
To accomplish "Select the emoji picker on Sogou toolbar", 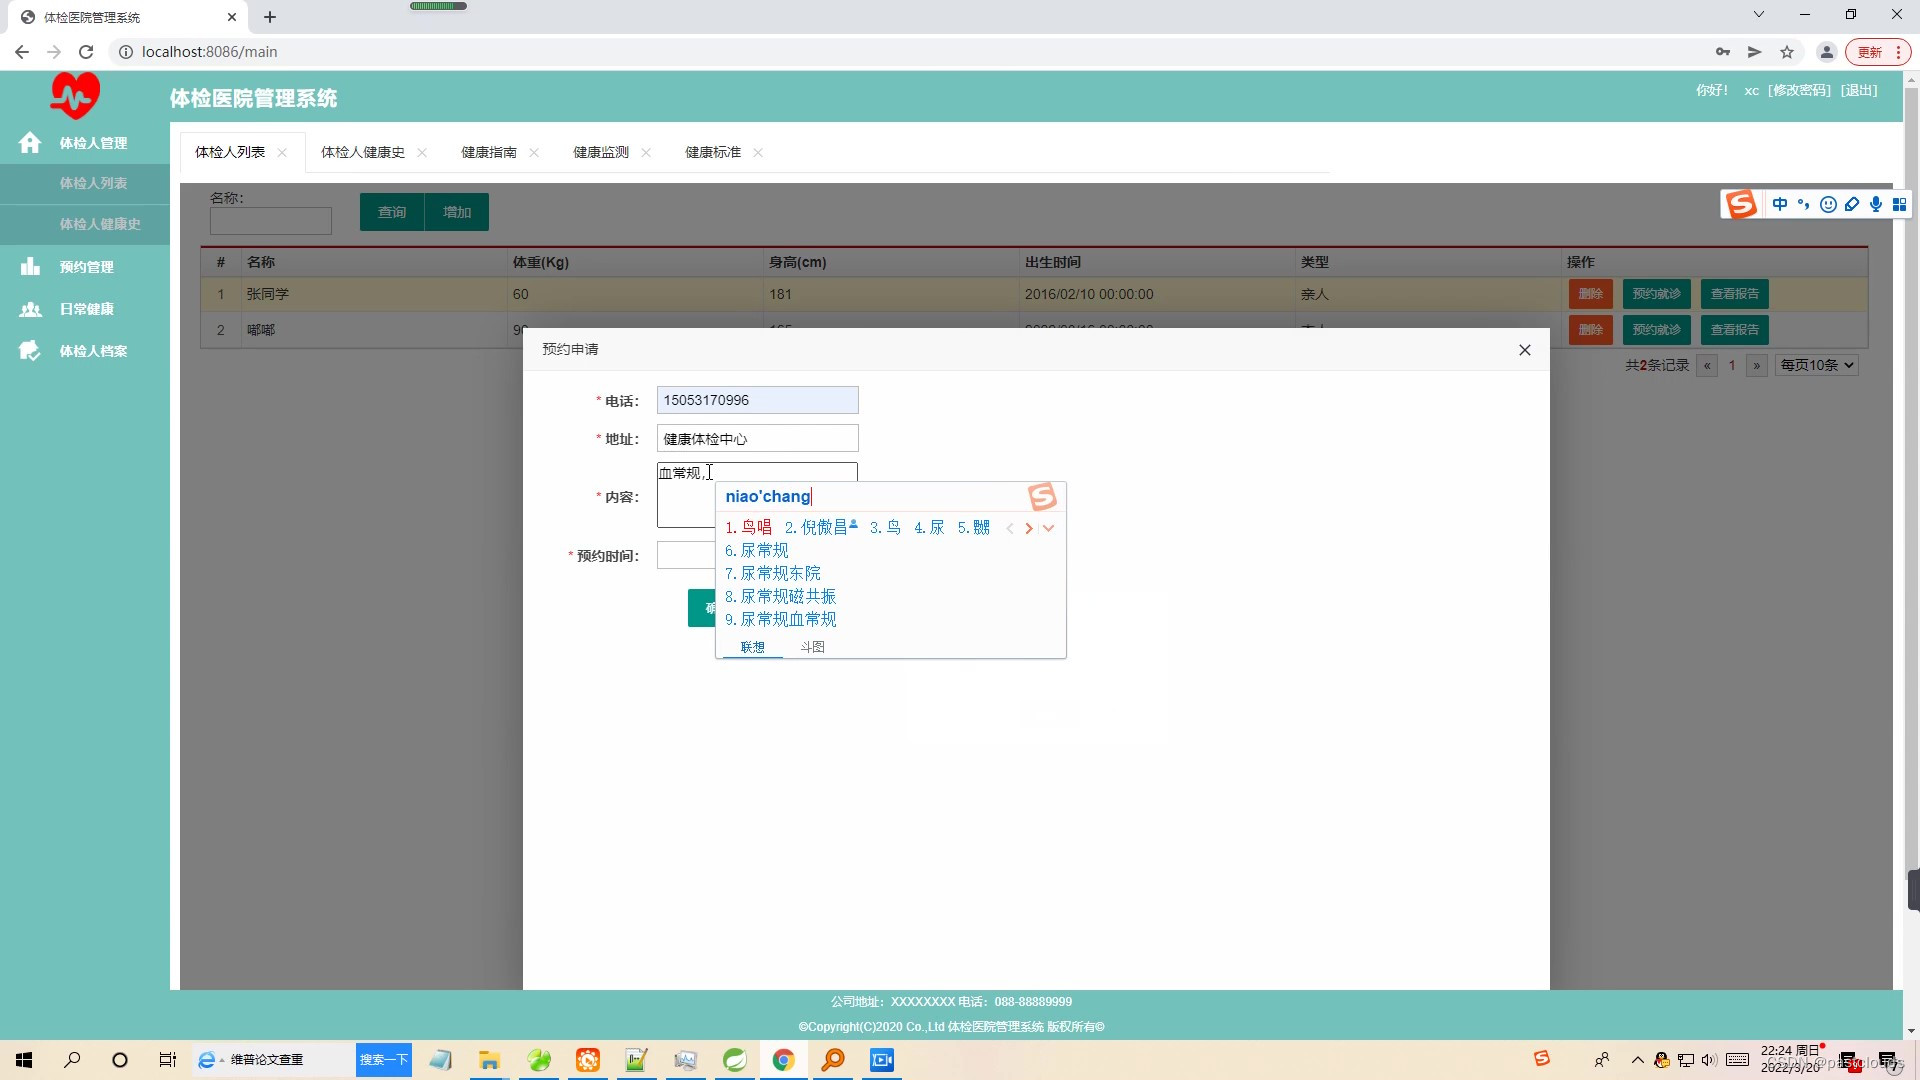I will tap(1828, 204).
